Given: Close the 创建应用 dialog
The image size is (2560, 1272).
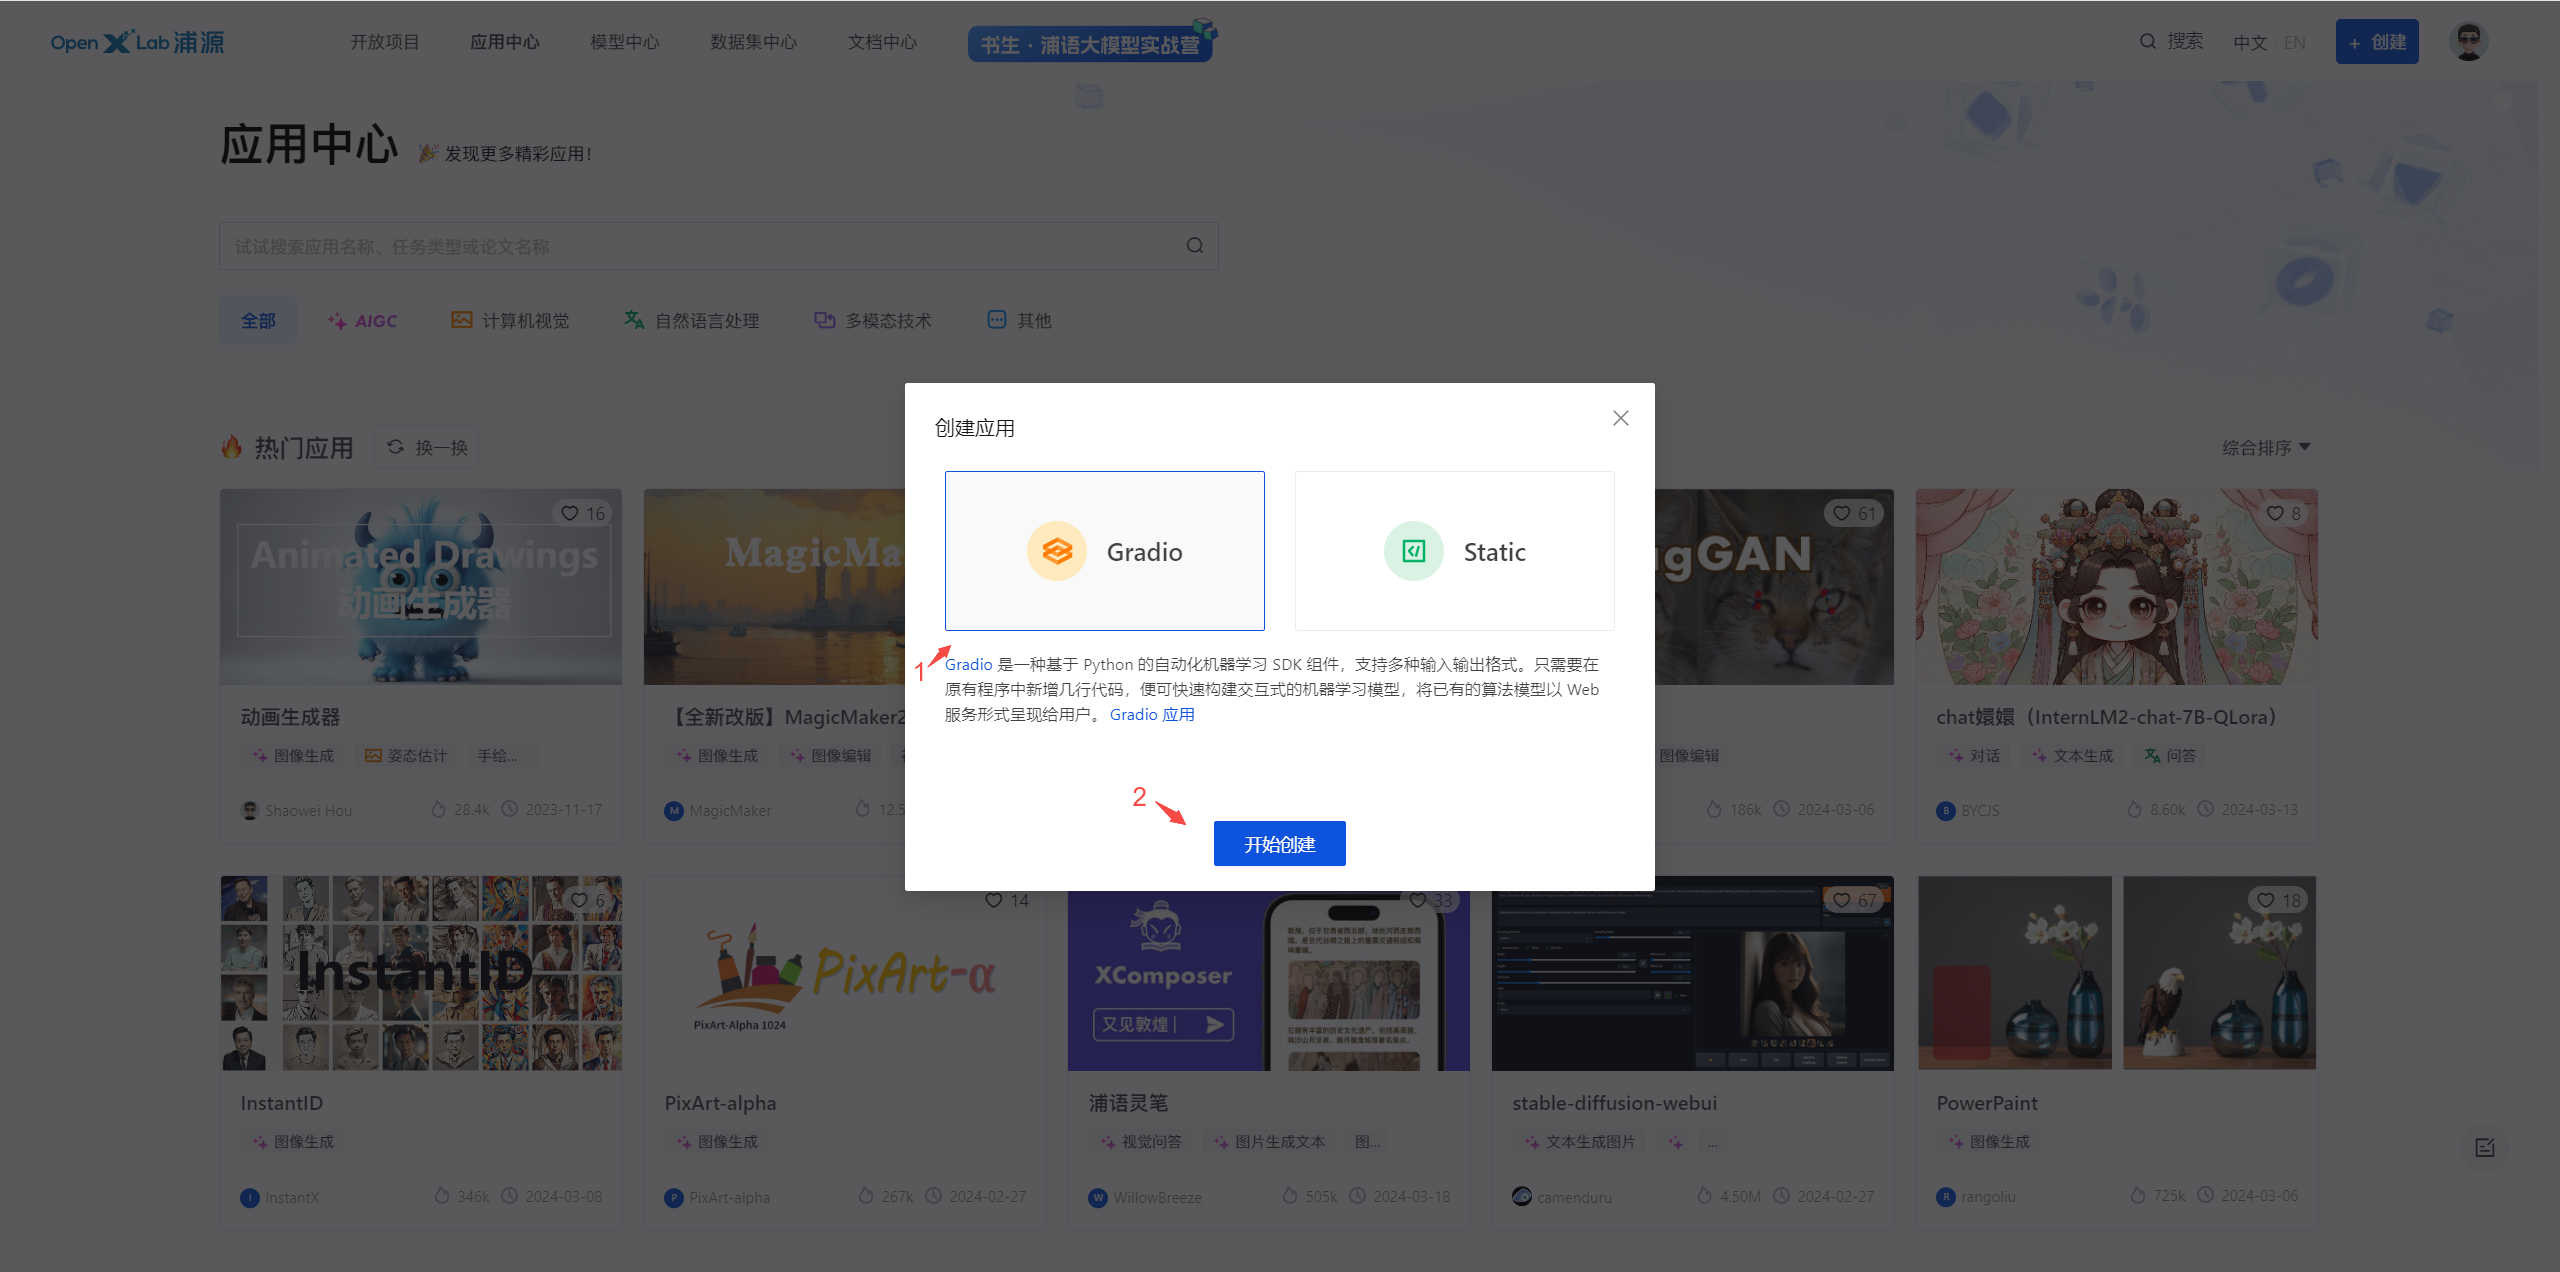Looking at the screenshot, I should click(x=1620, y=418).
